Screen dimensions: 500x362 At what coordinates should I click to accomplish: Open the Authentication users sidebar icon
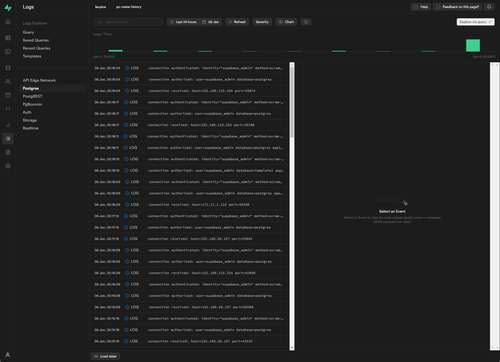pyautogui.click(x=8, y=81)
